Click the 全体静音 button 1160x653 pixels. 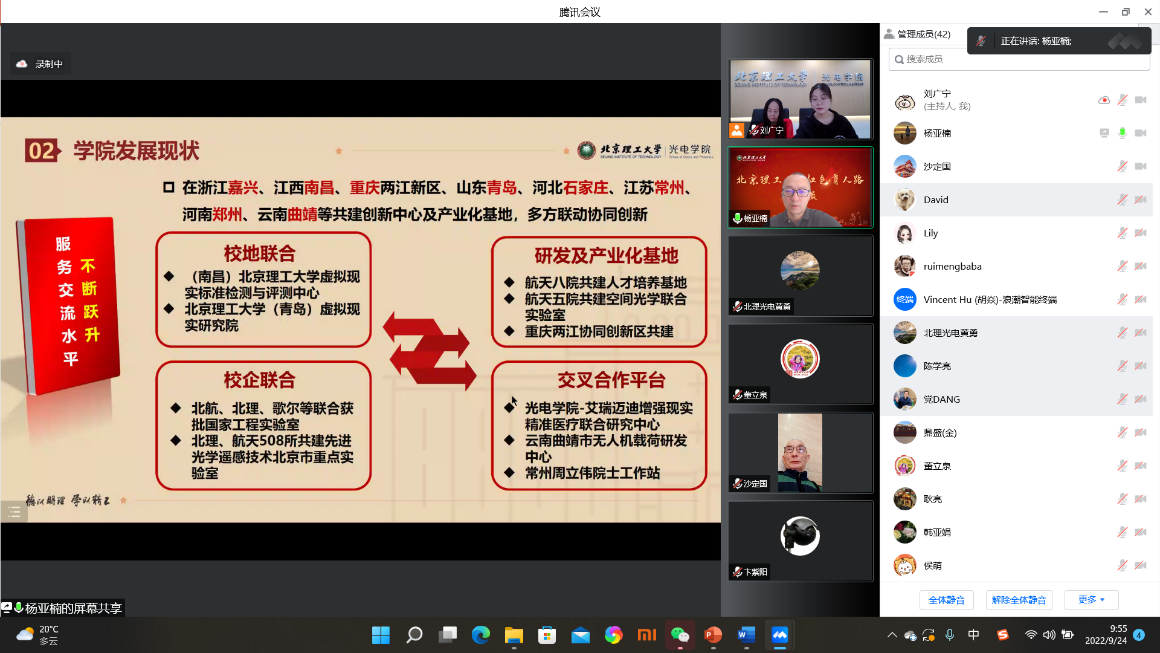pyautogui.click(x=946, y=600)
